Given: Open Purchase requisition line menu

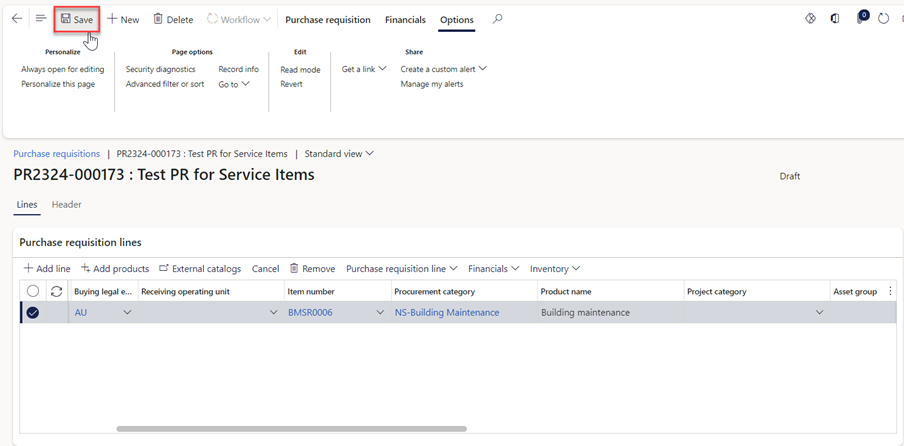Looking at the screenshot, I should [x=402, y=269].
